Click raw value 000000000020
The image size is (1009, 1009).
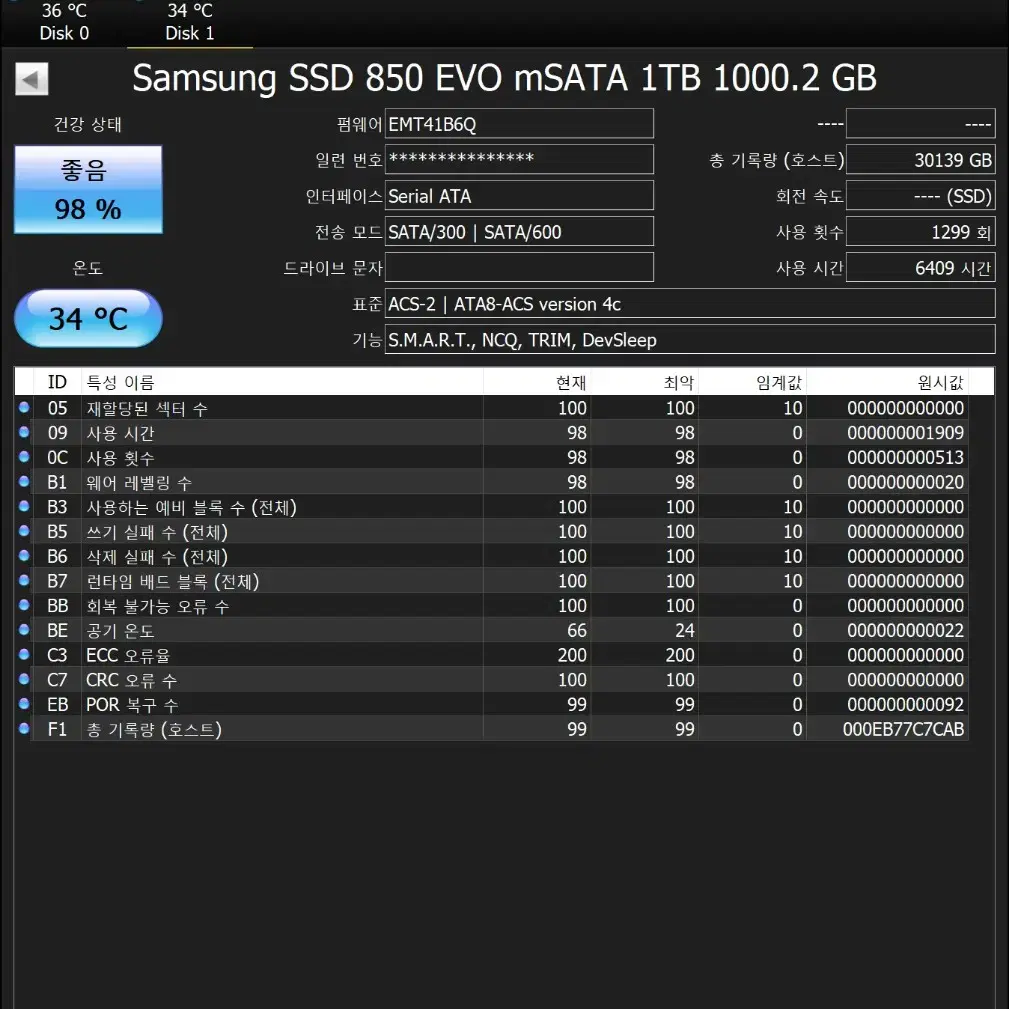coord(905,482)
